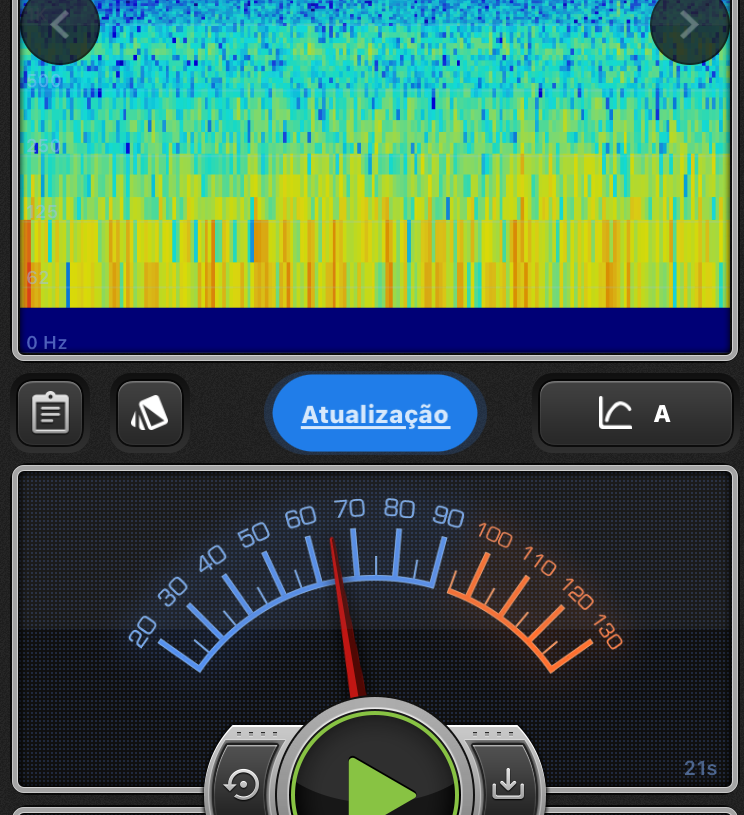Tap the 20 mark on the gauge
The width and height of the screenshot is (744, 815).
(143, 631)
